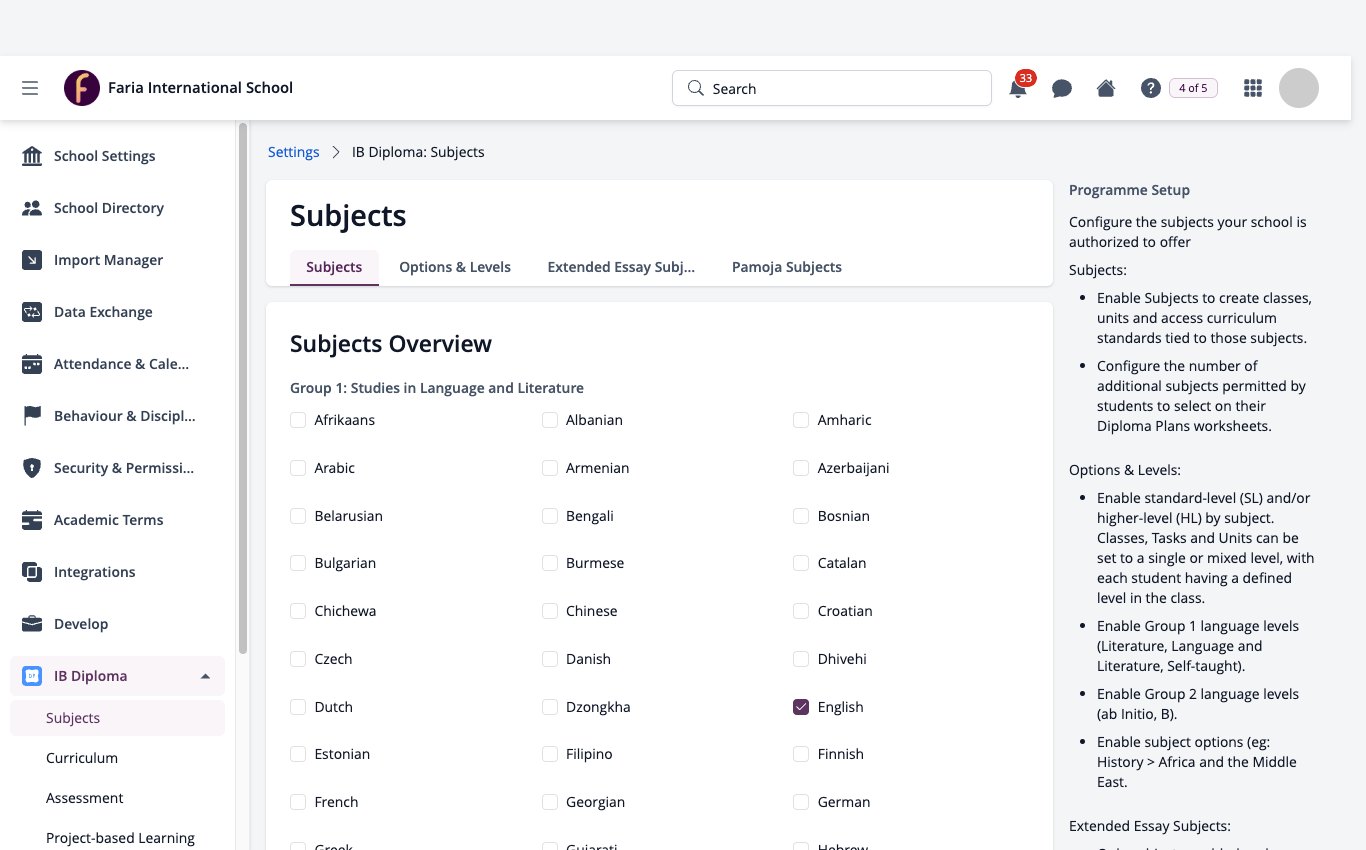
Task: Click the Integrations stacked squares icon
Action: [x=32, y=572]
